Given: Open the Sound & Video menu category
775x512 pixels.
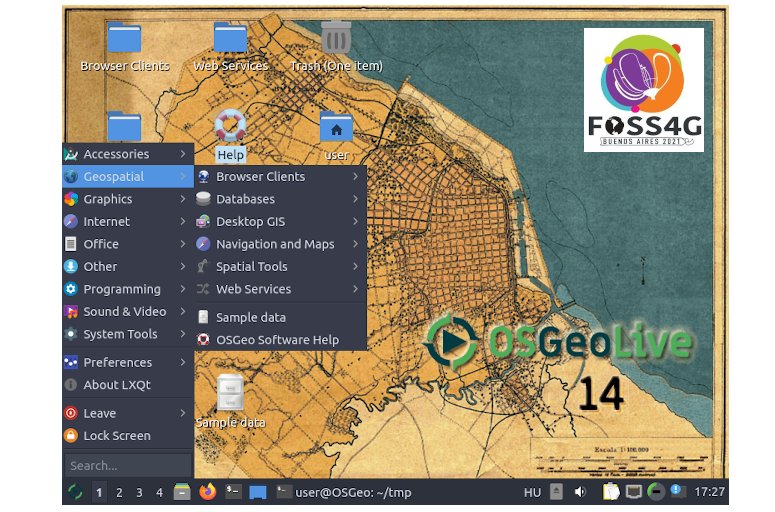Looking at the screenshot, I should (128, 311).
